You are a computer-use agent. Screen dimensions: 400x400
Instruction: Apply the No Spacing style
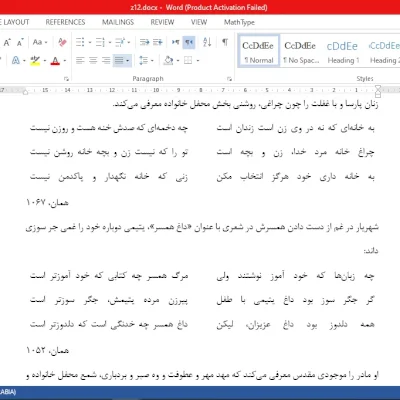coord(301,52)
